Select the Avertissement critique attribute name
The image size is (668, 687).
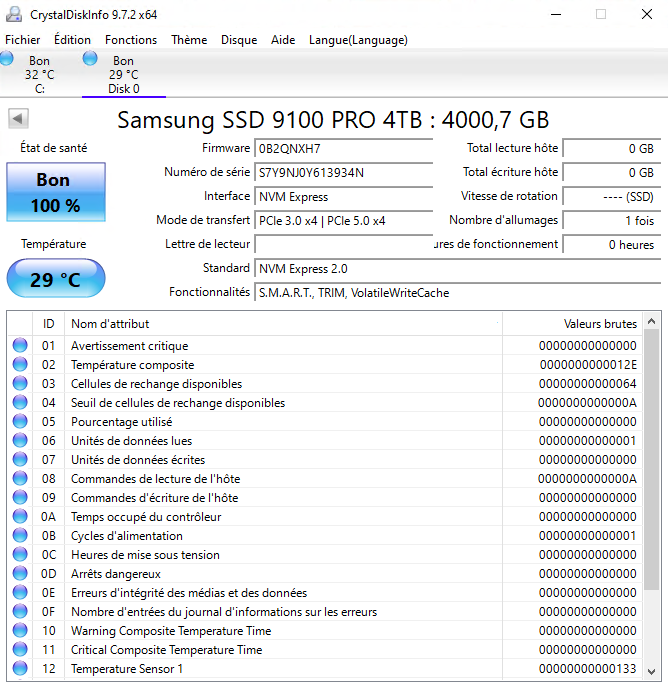coord(130,346)
